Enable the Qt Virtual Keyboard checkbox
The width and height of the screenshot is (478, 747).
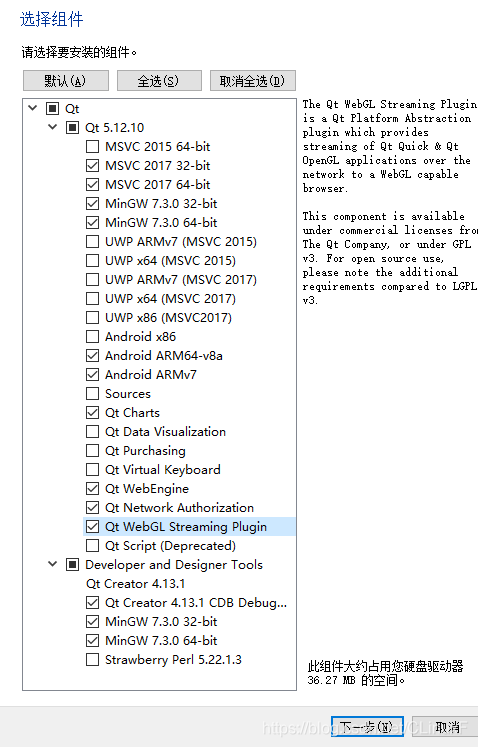tap(92, 470)
